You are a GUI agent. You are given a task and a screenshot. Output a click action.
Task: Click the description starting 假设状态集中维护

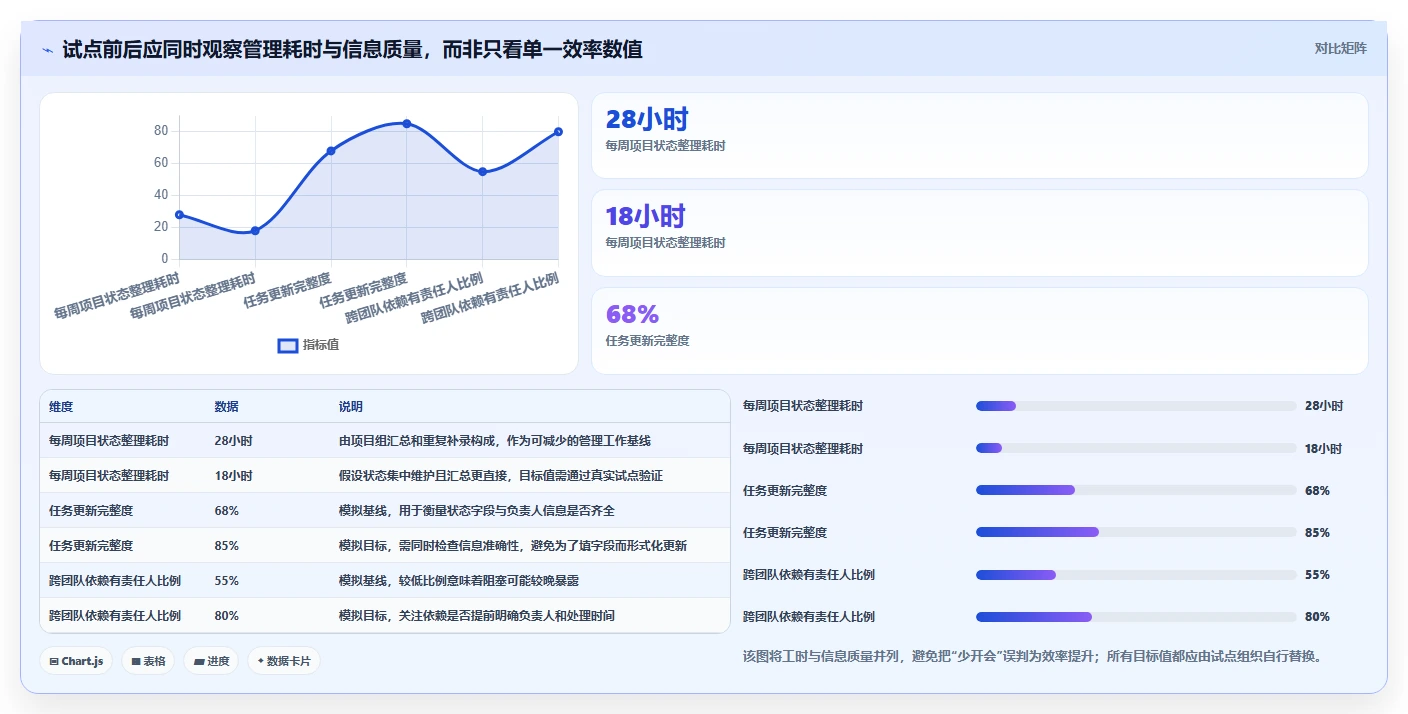[501, 476]
